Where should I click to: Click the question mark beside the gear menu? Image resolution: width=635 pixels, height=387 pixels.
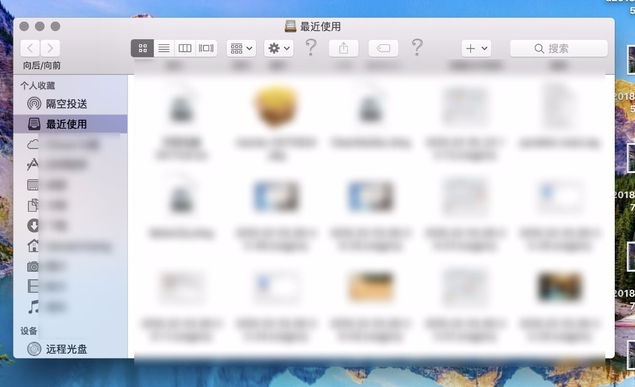311,48
